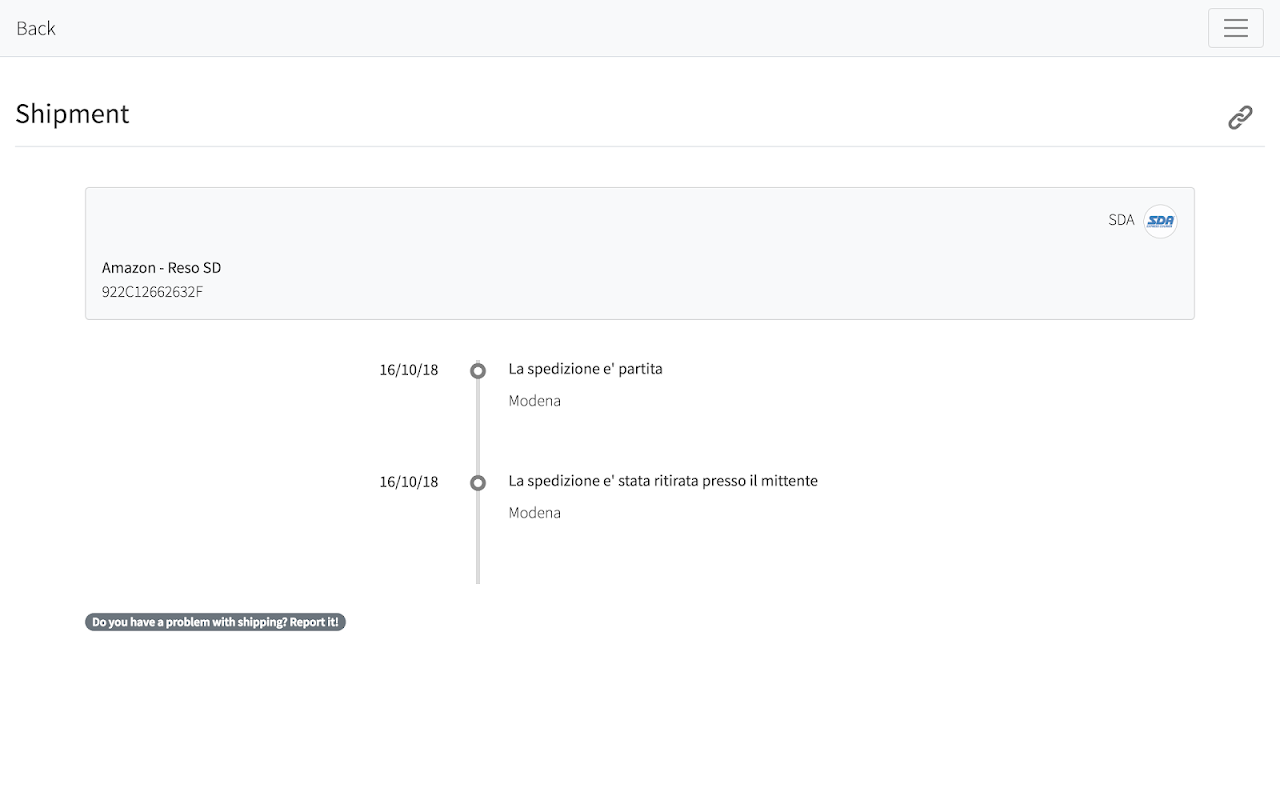Go back using the Back link
Screen dimensions: 1280x800
pos(36,28)
